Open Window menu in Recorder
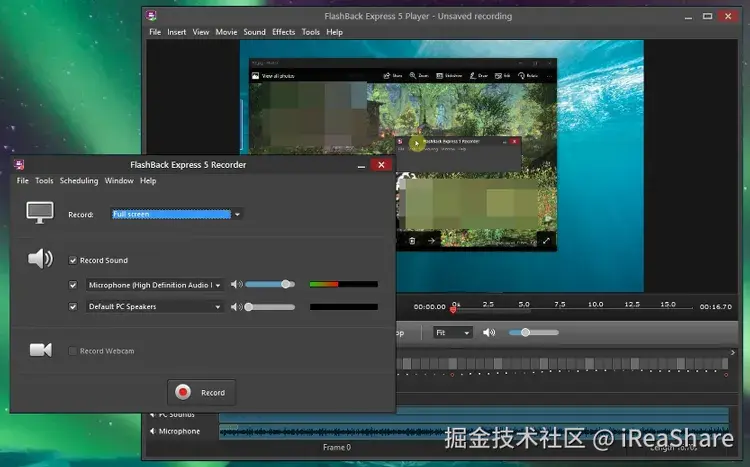This screenshot has width=750, height=467. tap(119, 181)
